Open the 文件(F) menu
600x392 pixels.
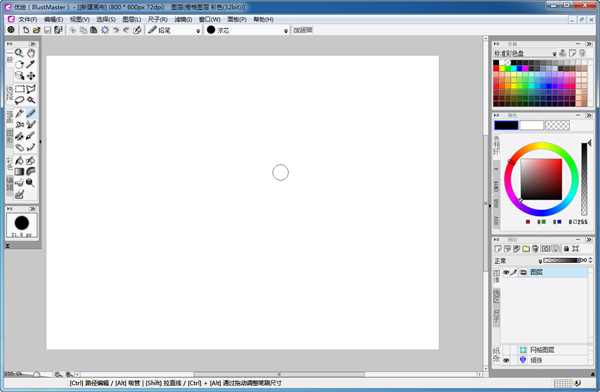(x=28, y=19)
